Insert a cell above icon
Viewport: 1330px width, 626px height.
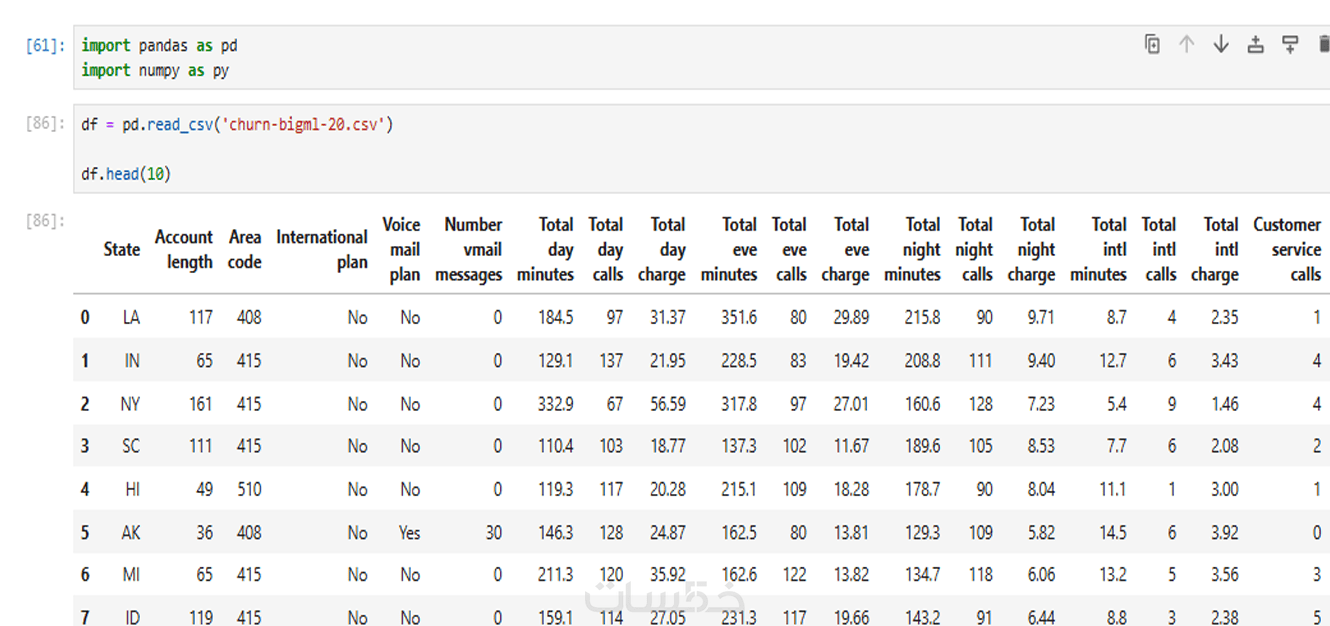coord(1255,44)
